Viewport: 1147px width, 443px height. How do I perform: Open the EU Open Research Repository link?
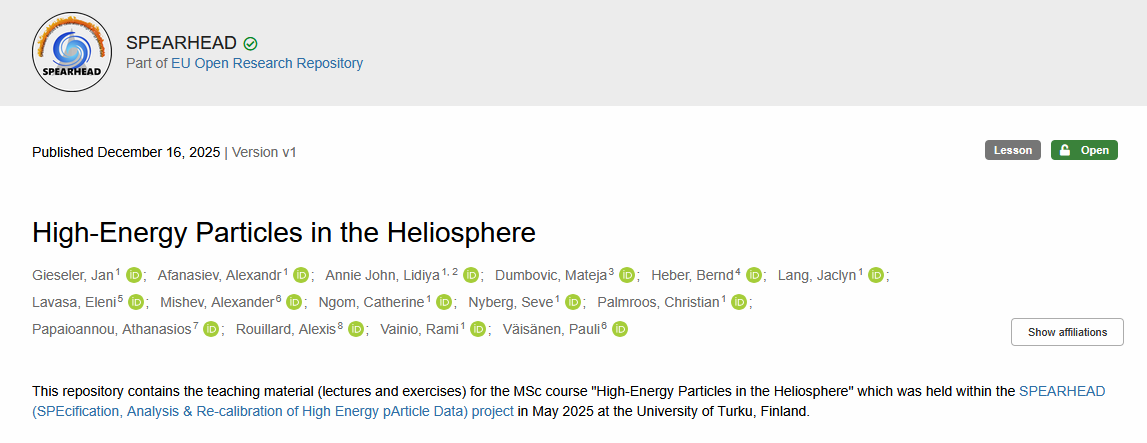click(x=267, y=63)
